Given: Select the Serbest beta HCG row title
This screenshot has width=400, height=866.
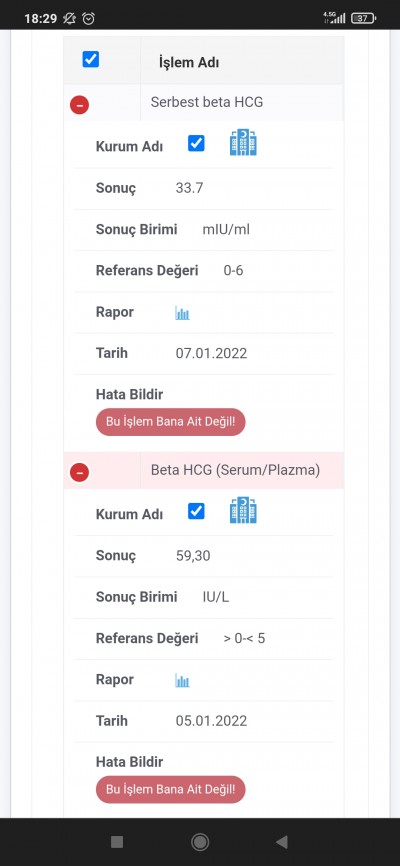Looking at the screenshot, I should coord(207,102).
